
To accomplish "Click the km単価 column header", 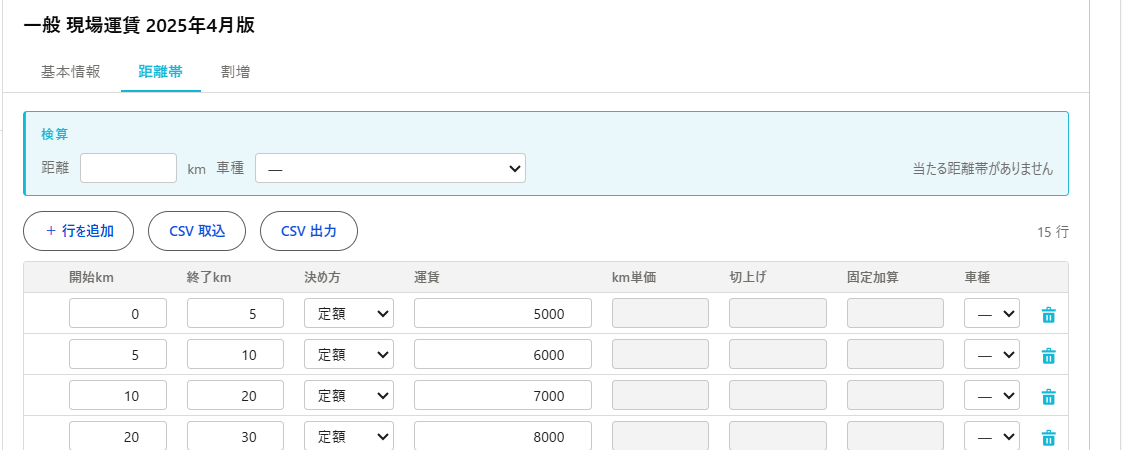I will coord(634,277).
